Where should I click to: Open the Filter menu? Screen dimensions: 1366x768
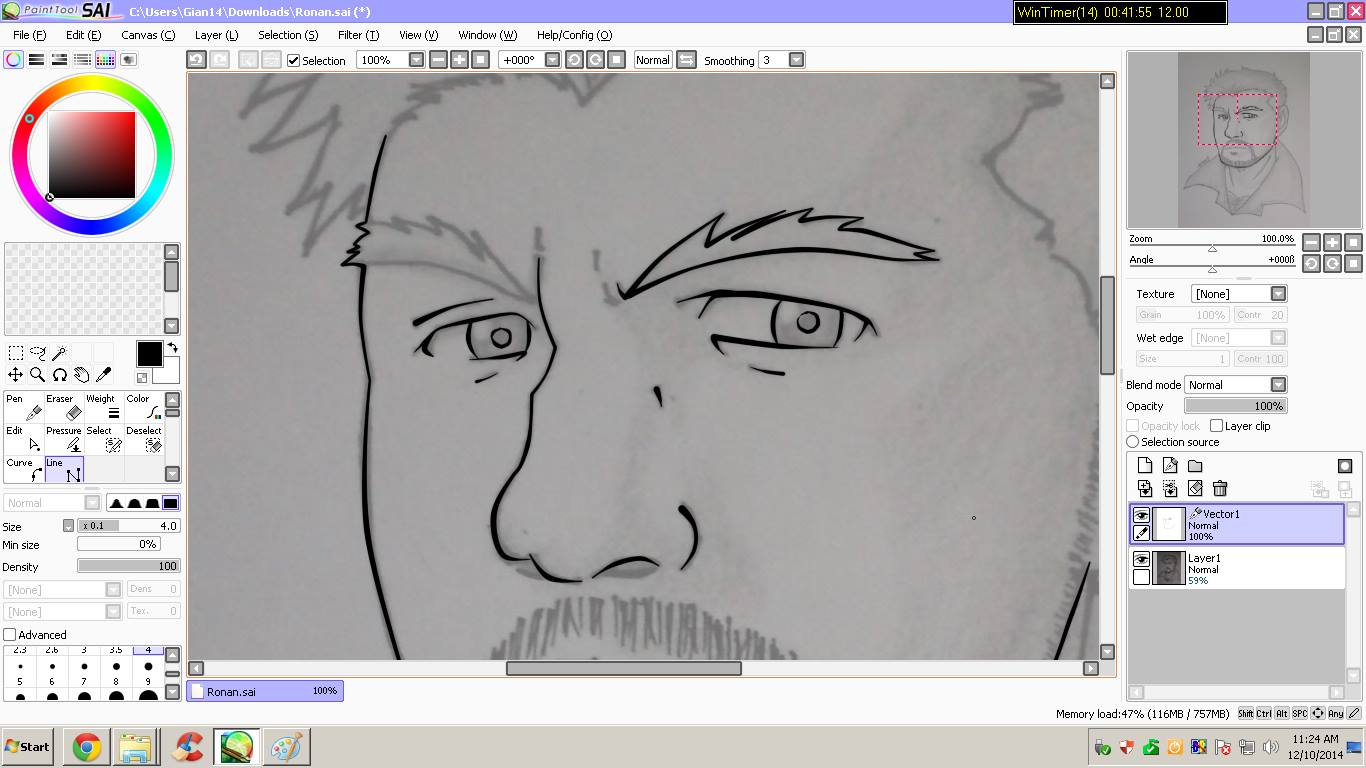tap(358, 35)
